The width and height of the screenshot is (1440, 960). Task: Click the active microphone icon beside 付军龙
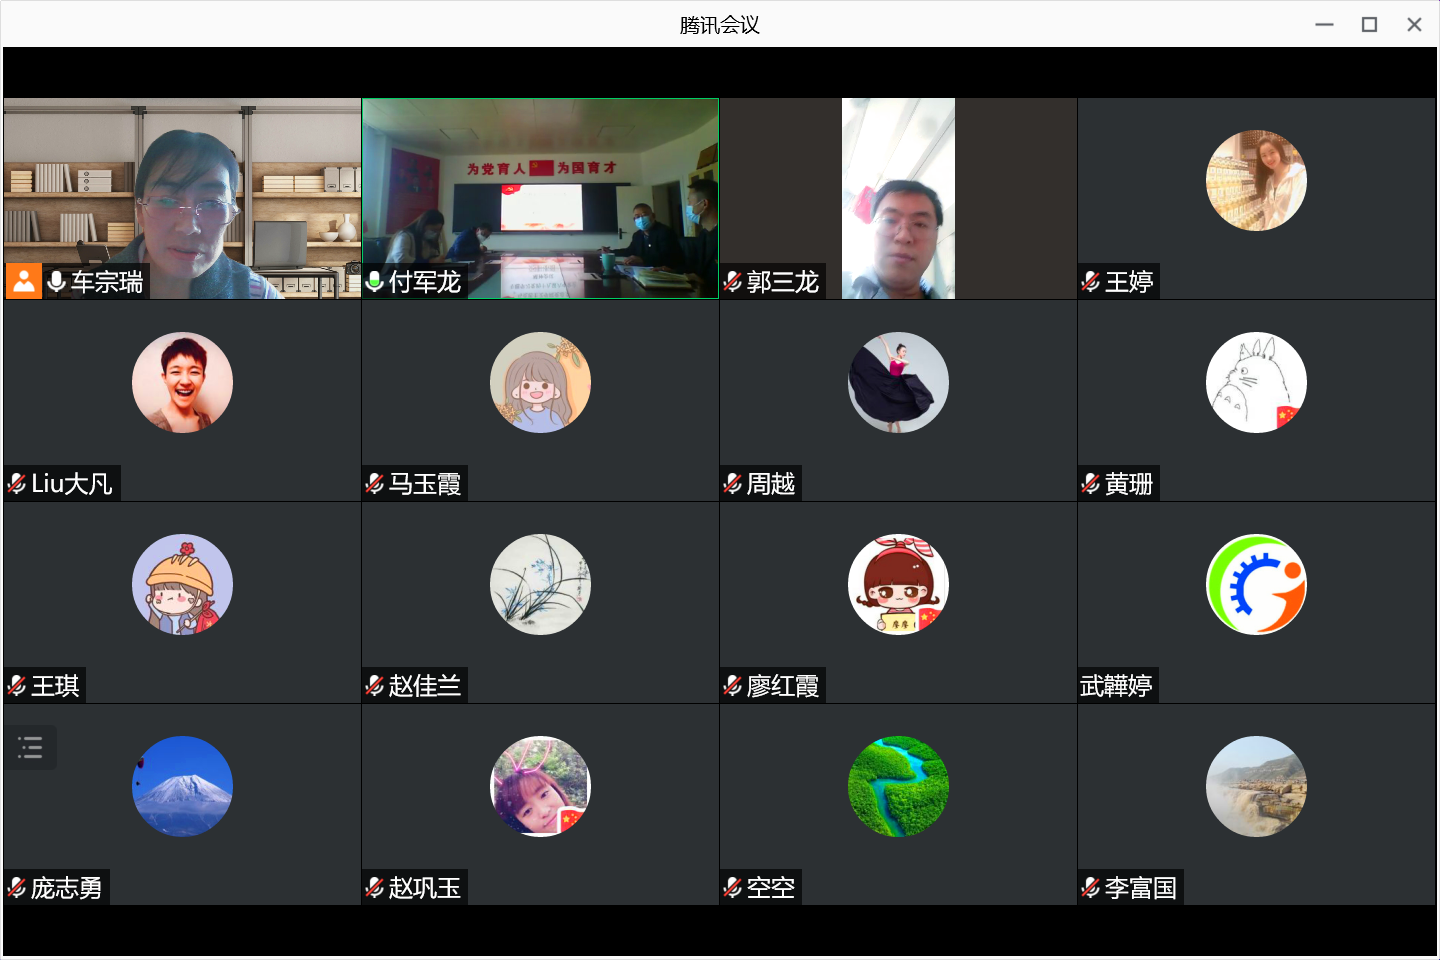point(375,282)
